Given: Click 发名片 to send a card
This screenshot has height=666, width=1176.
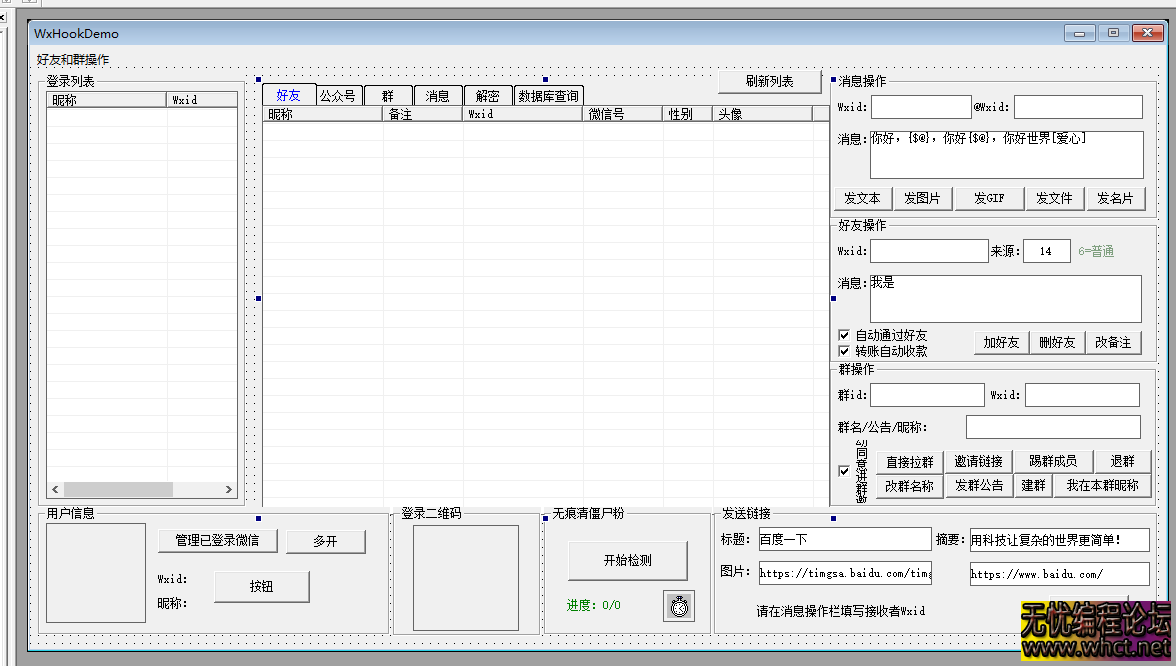Looking at the screenshot, I should coord(1117,198).
